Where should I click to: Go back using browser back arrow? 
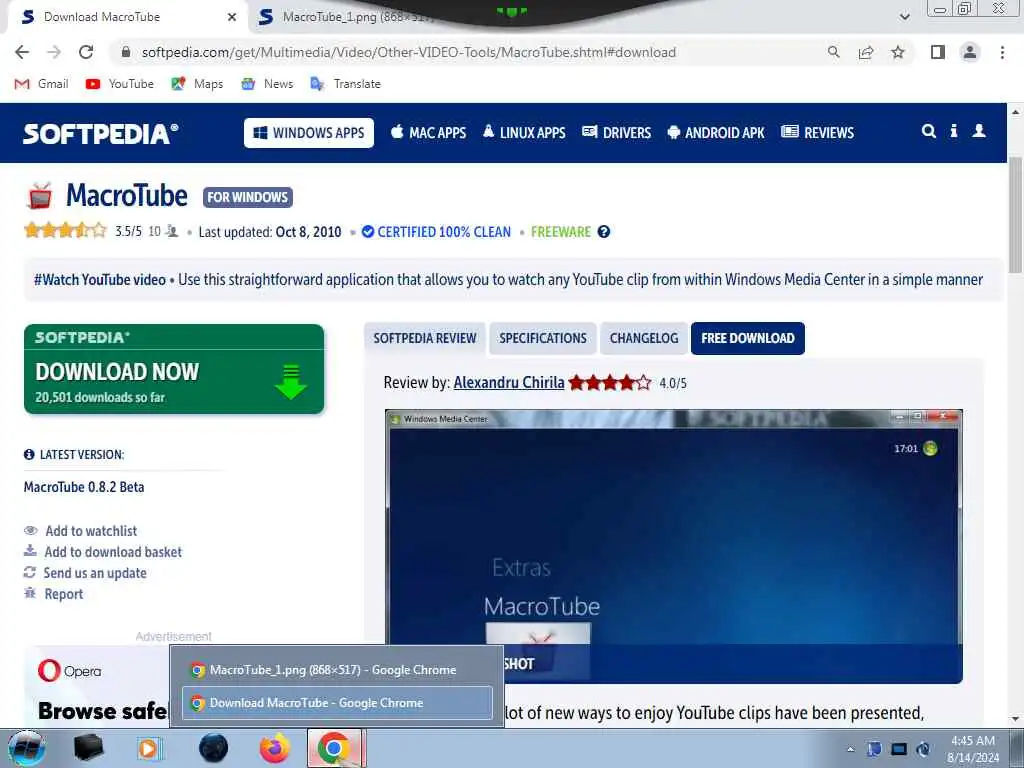pos(22,52)
